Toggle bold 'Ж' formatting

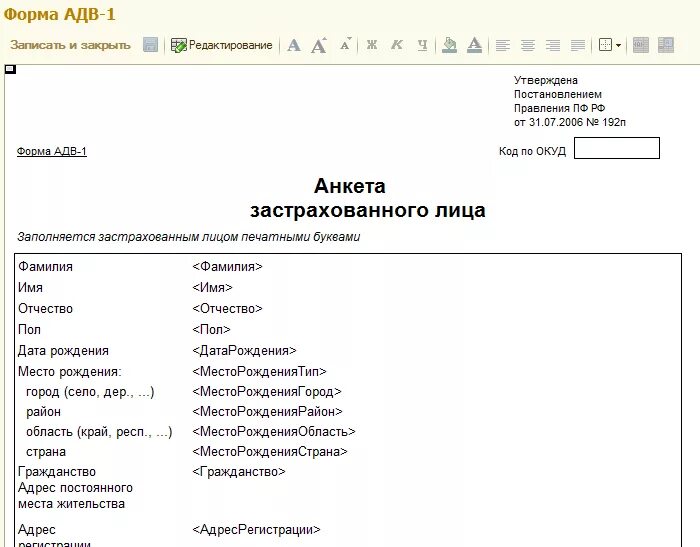tap(372, 45)
